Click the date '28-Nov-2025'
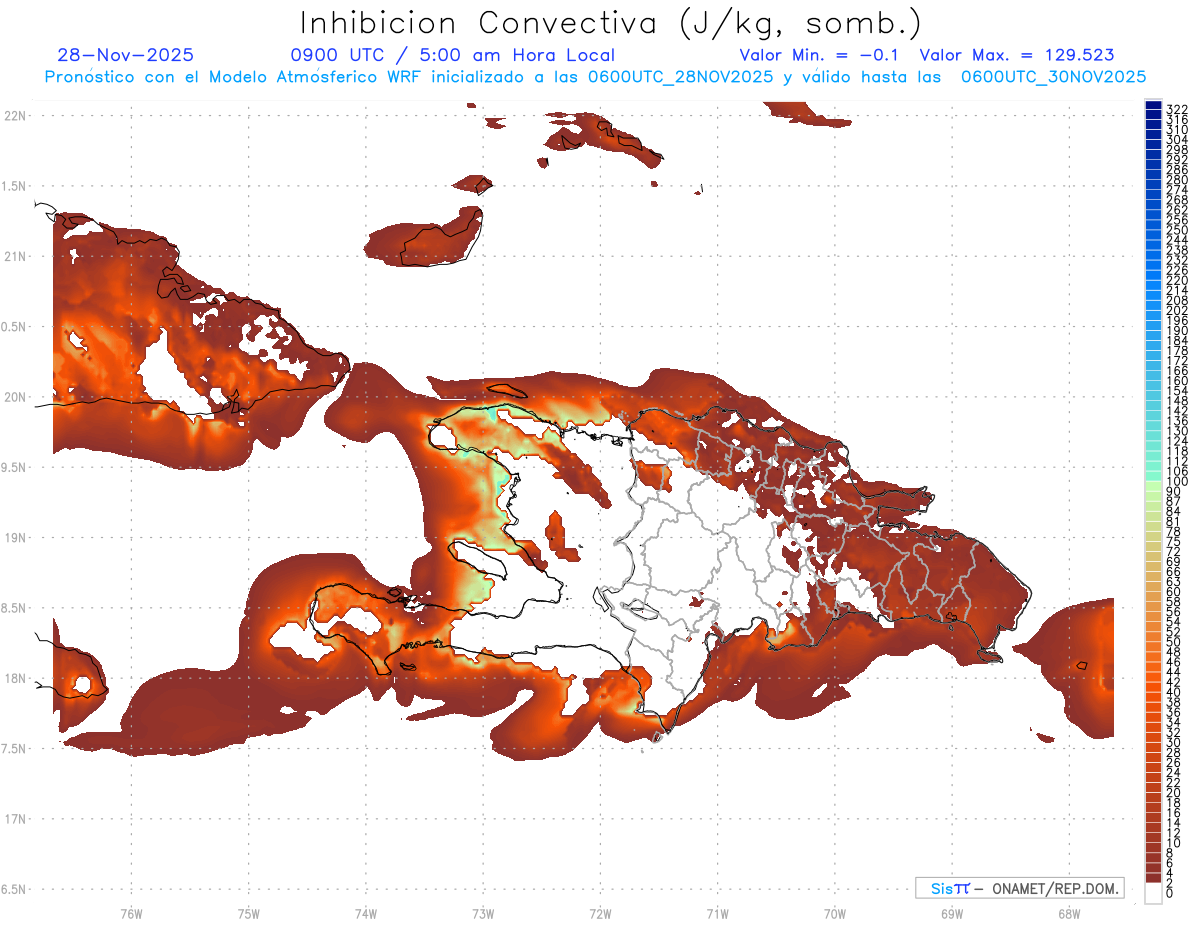 (x=126, y=56)
